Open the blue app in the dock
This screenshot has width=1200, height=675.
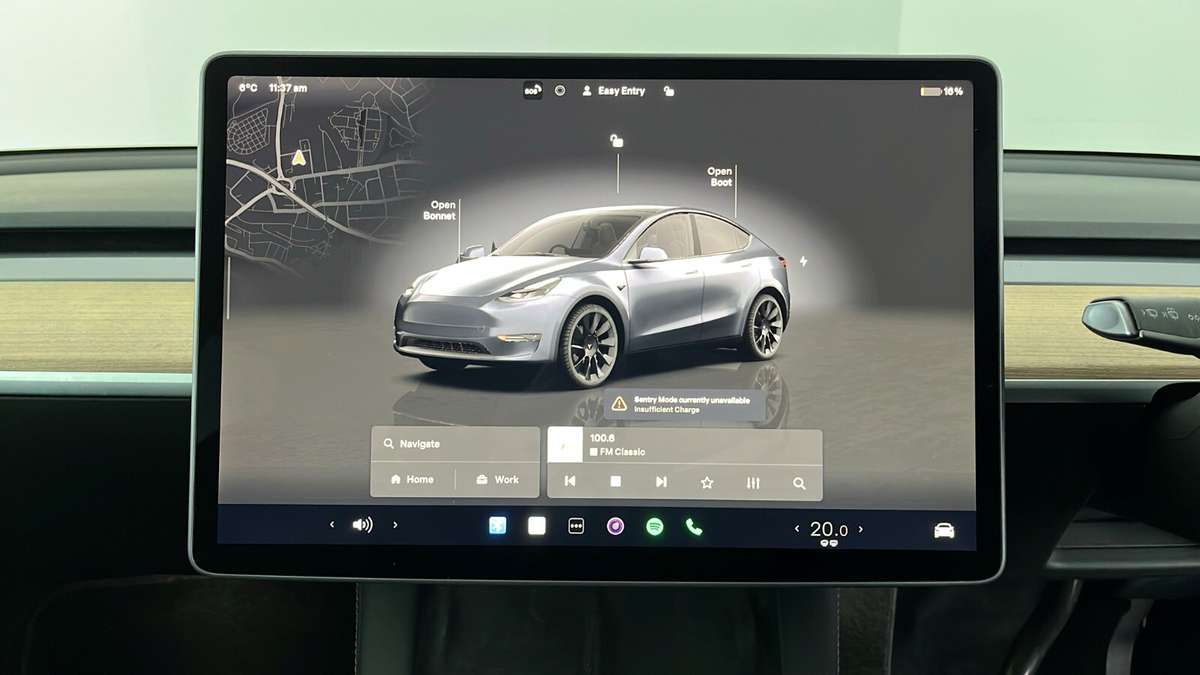pos(497,525)
